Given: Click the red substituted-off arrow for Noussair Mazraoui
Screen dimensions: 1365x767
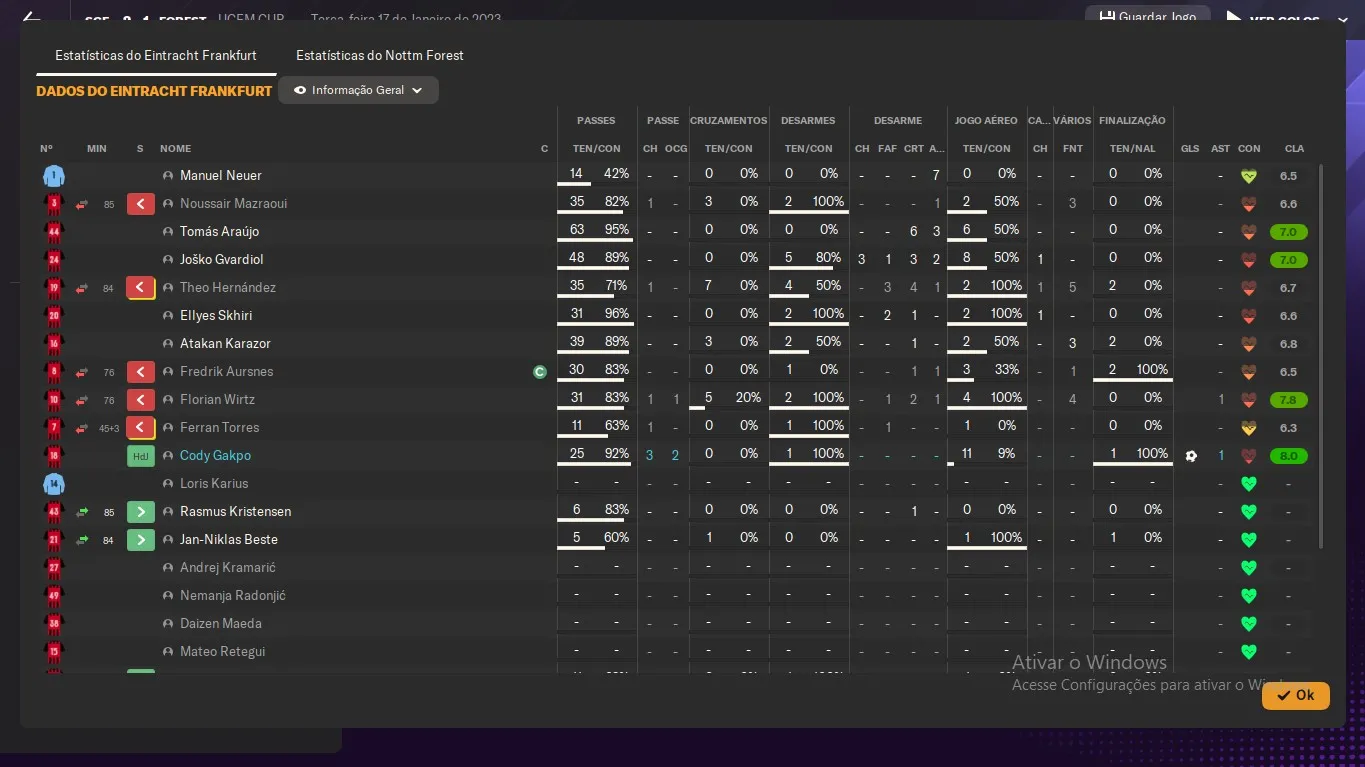Looking at the screenshot, I should [140, 204].
